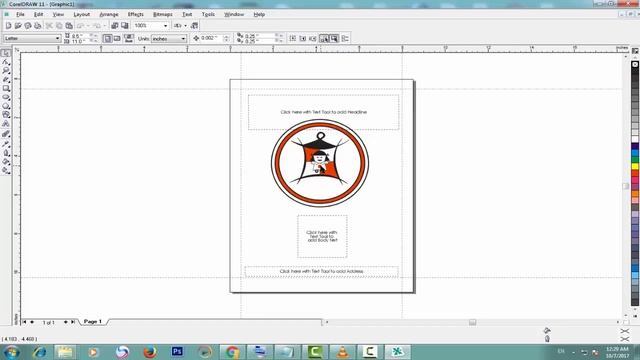Screen dimensions: 640x360
Task: Open the Units inches dropdown
Action: tap(183, 39)
